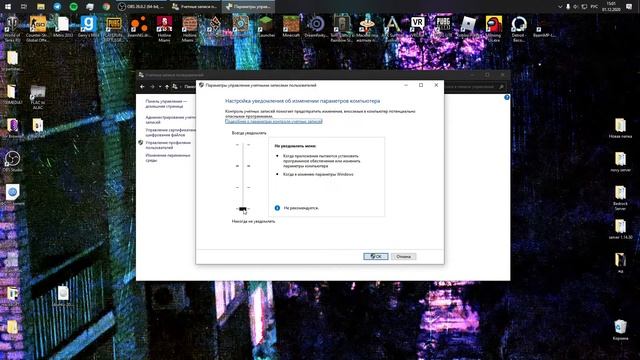
Task: Set UAC slider to second notch from top
Action: [243, 166]
